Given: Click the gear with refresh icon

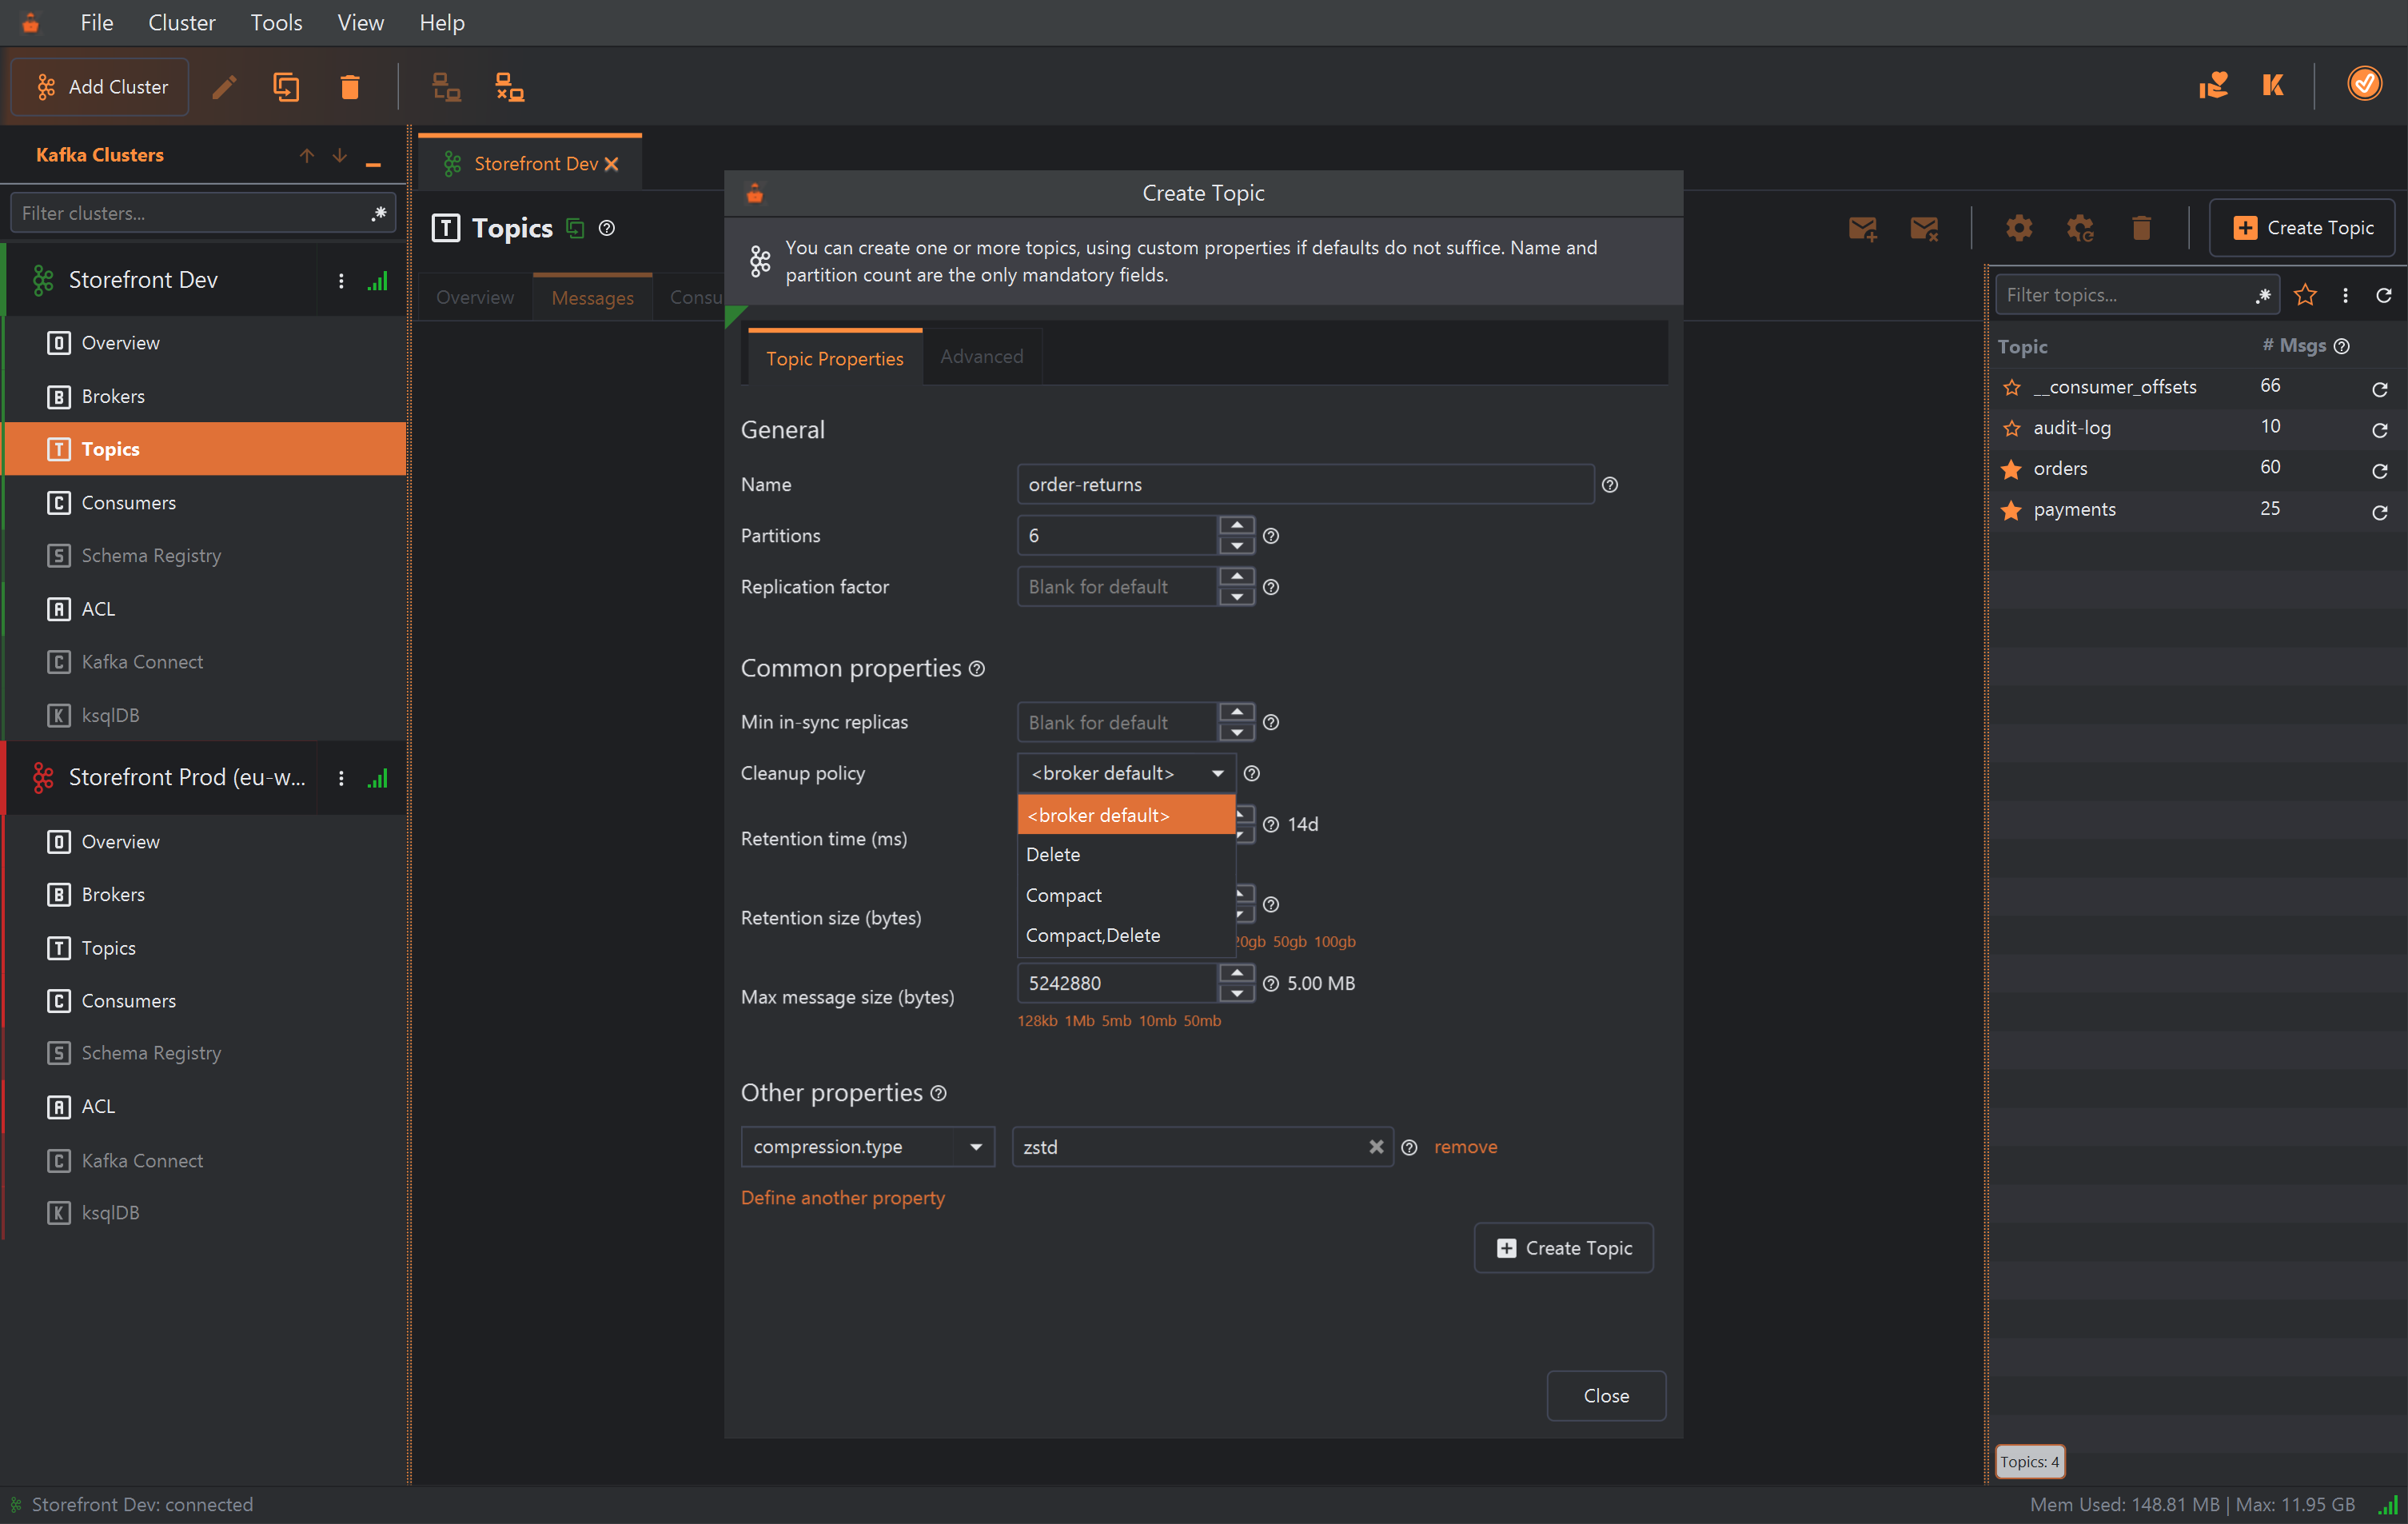Looking at the screenshot, I should (2080, 228).
